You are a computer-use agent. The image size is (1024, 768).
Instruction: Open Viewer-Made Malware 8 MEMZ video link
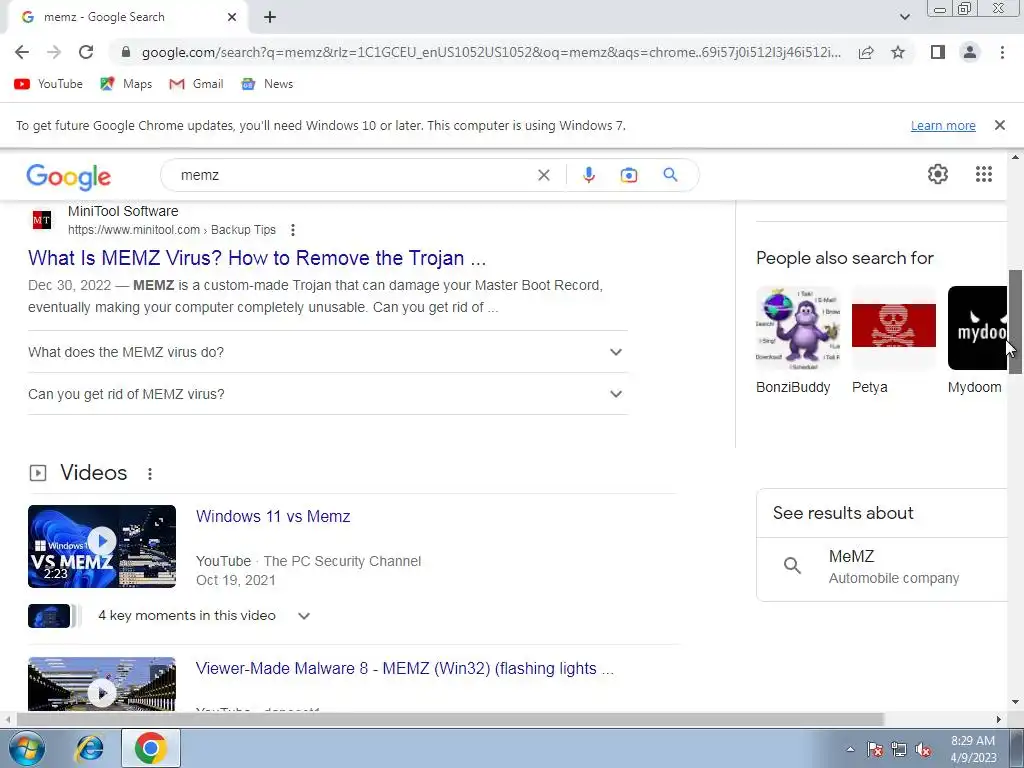[405, 669]
